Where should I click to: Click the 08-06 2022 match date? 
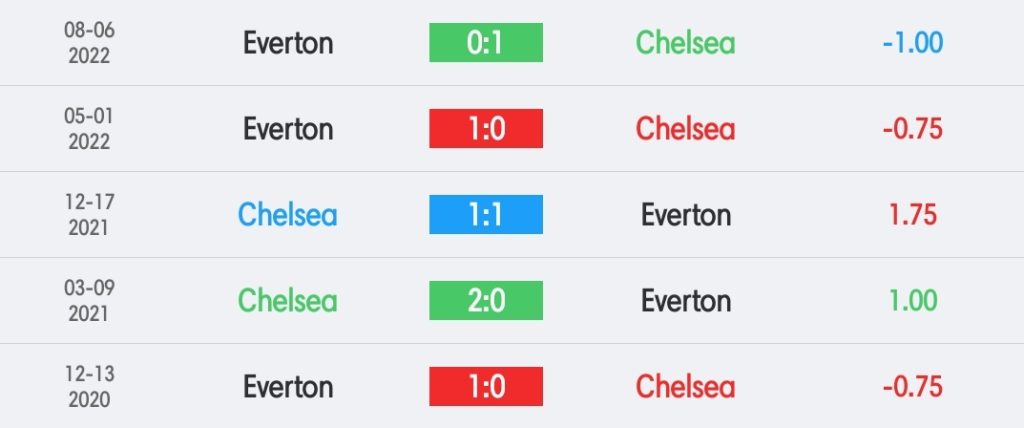coord(91,43)
